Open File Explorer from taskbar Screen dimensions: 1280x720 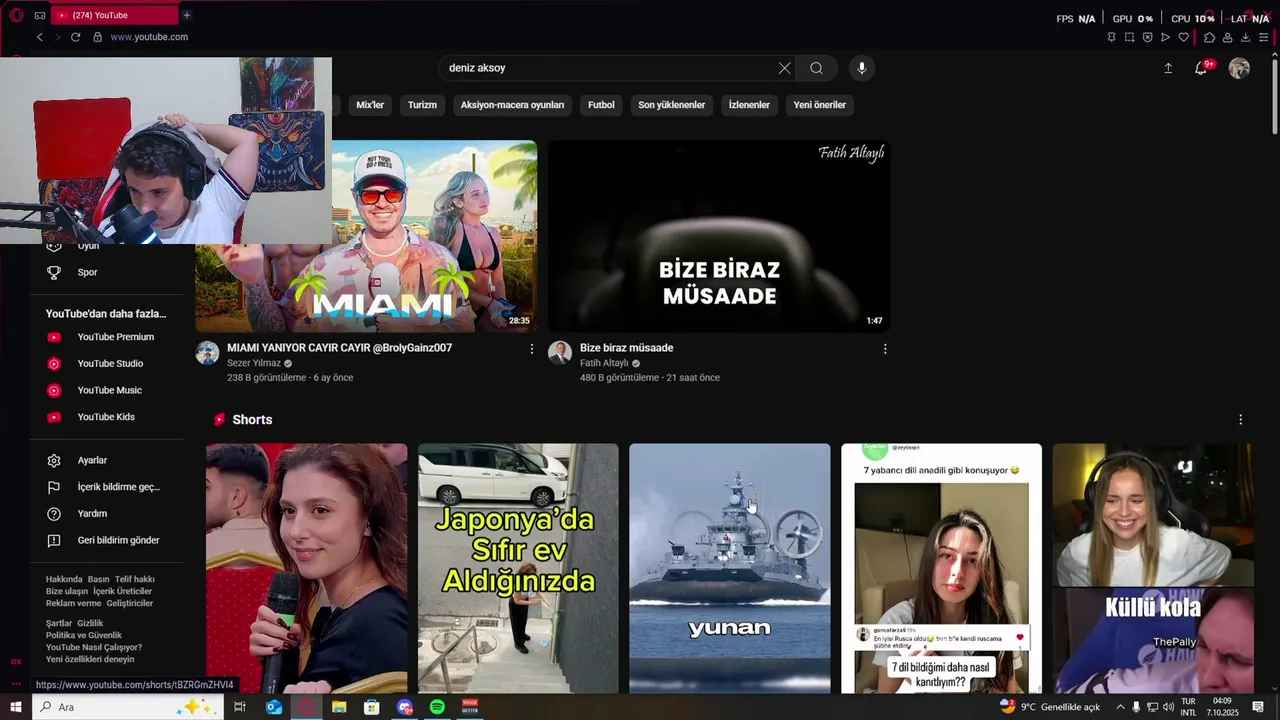click(x=339, y=707)
